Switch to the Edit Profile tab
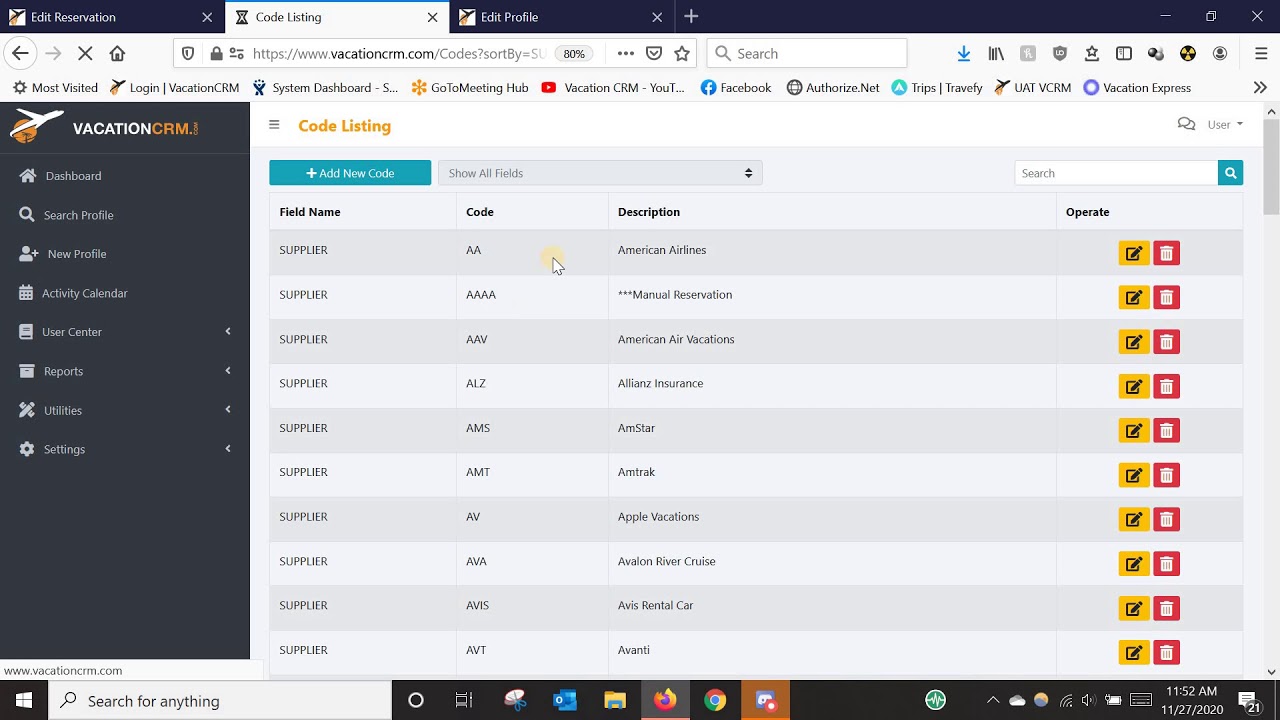Viewport: 1280px width, 720px height. pos(560,17)
